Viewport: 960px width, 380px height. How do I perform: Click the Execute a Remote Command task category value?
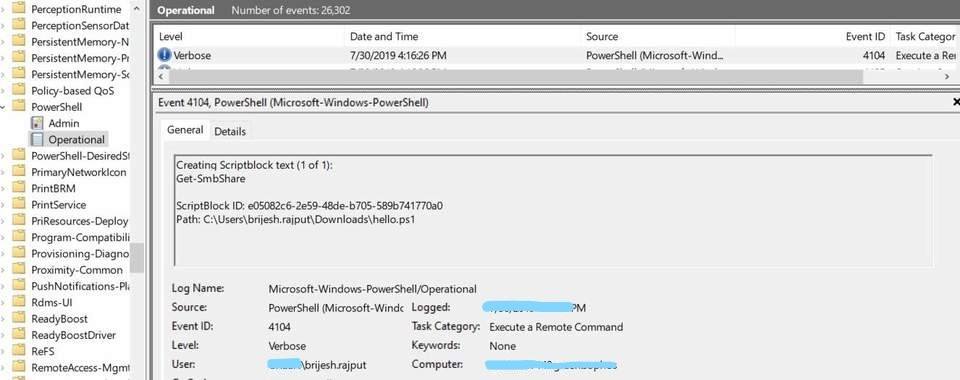(556, 327)
